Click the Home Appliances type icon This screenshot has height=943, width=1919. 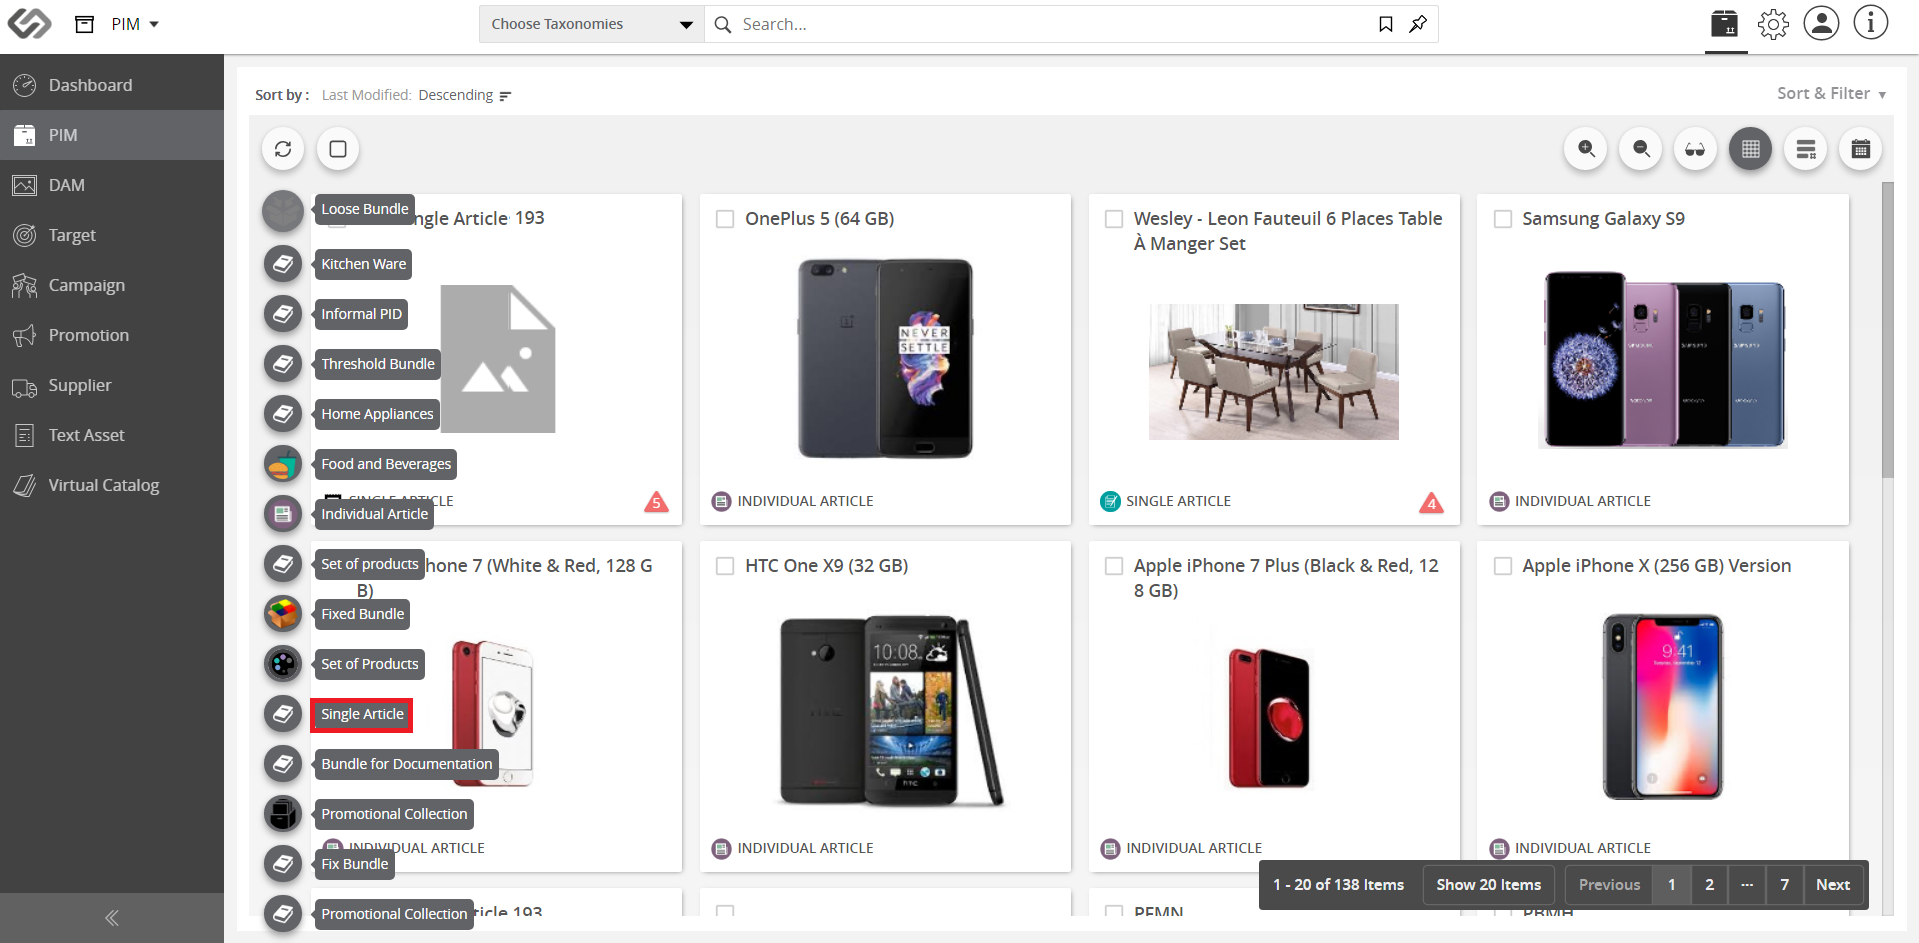click(x=283, y=414)
